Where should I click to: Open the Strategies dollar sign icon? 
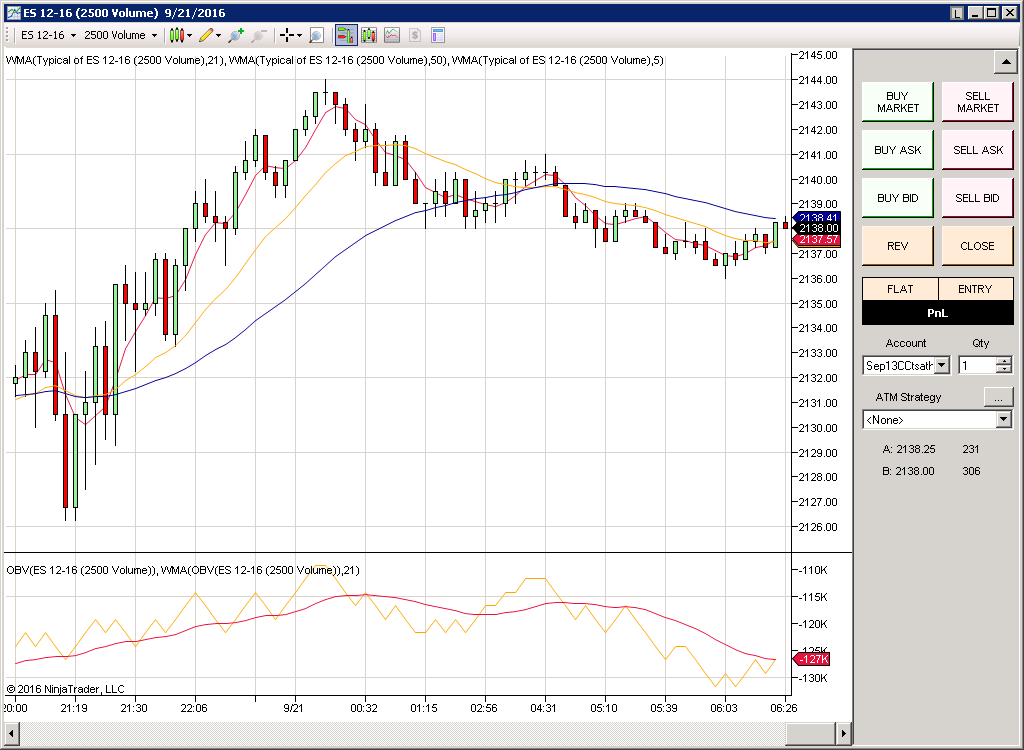415,35
